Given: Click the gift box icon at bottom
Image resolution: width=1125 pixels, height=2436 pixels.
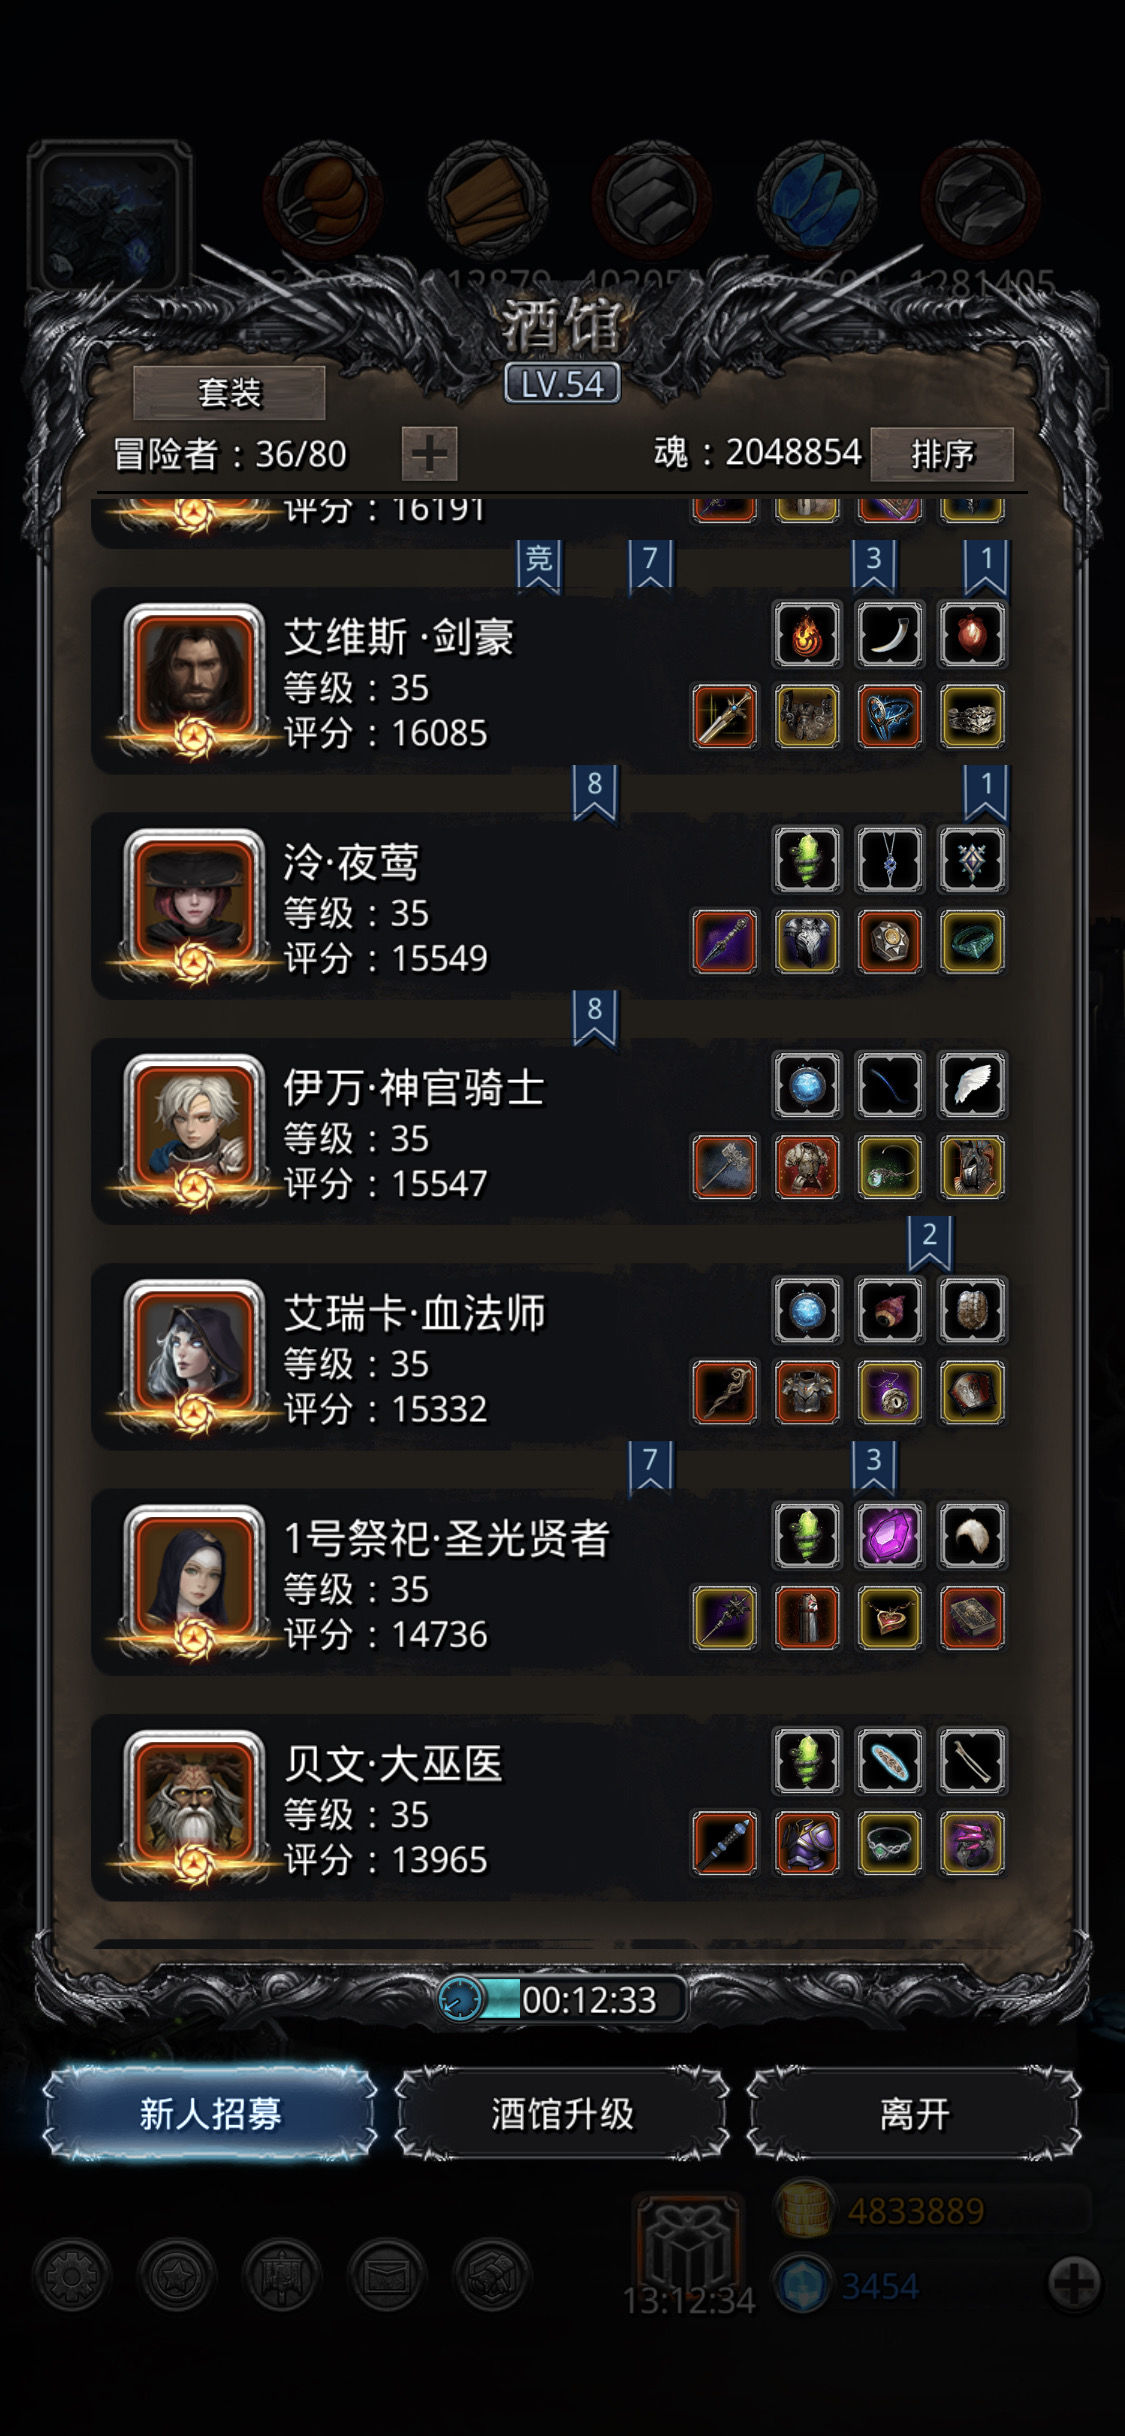Looking at the screenshot, I should click(x=688, y=2245).
